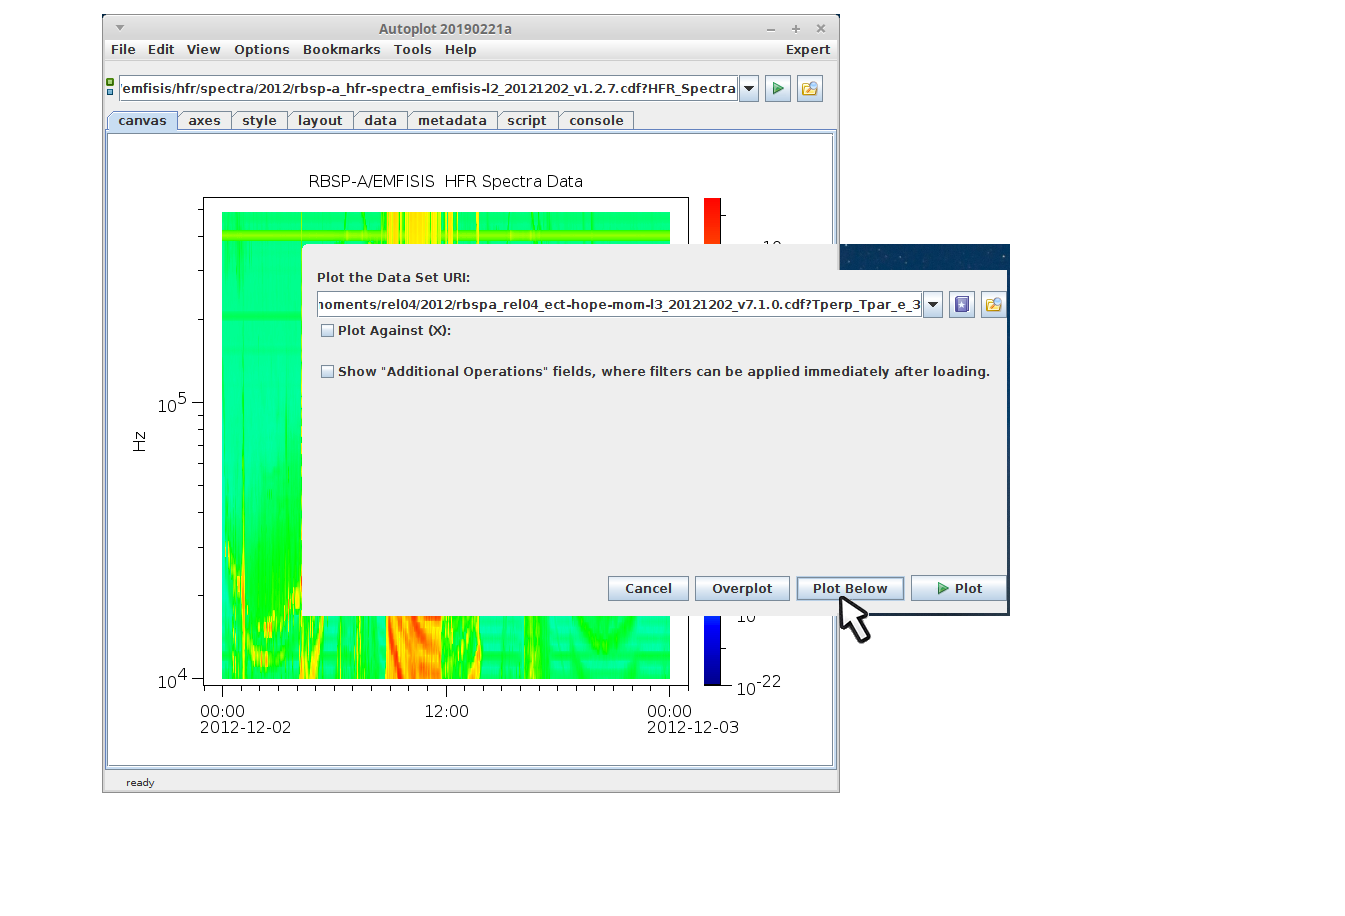
Task: Click the Plot Below button
Action: pos(850,589)
